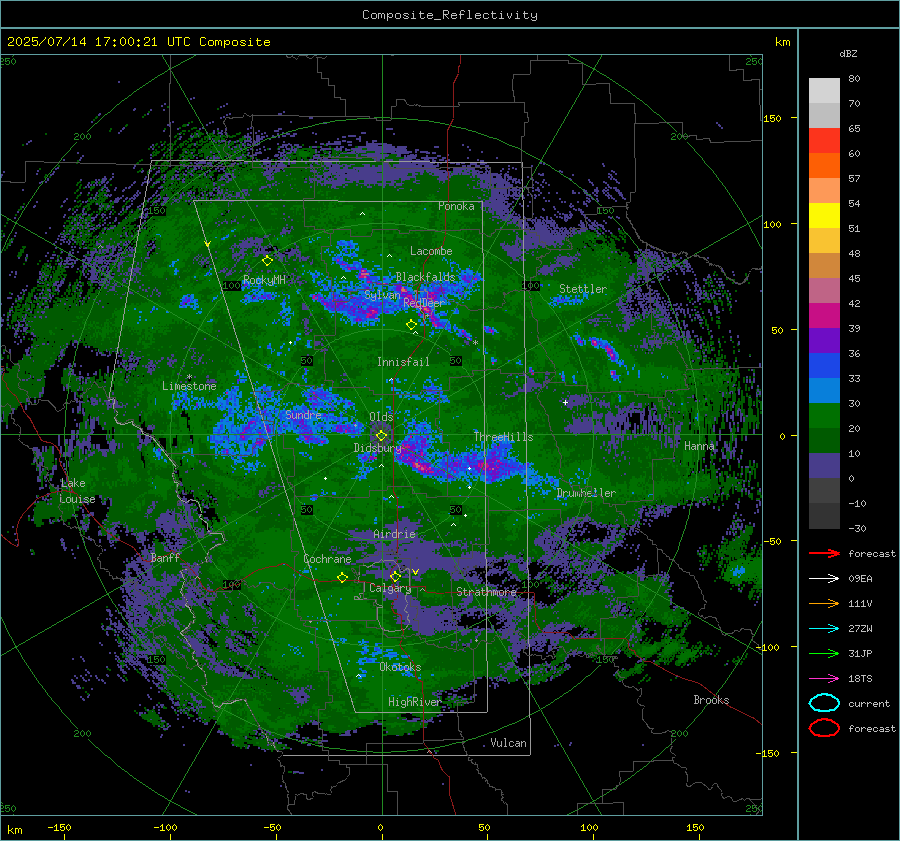Click the Drumheller city label
The width and height of the screenshot is (900, 841).
(x=586, y=493)
